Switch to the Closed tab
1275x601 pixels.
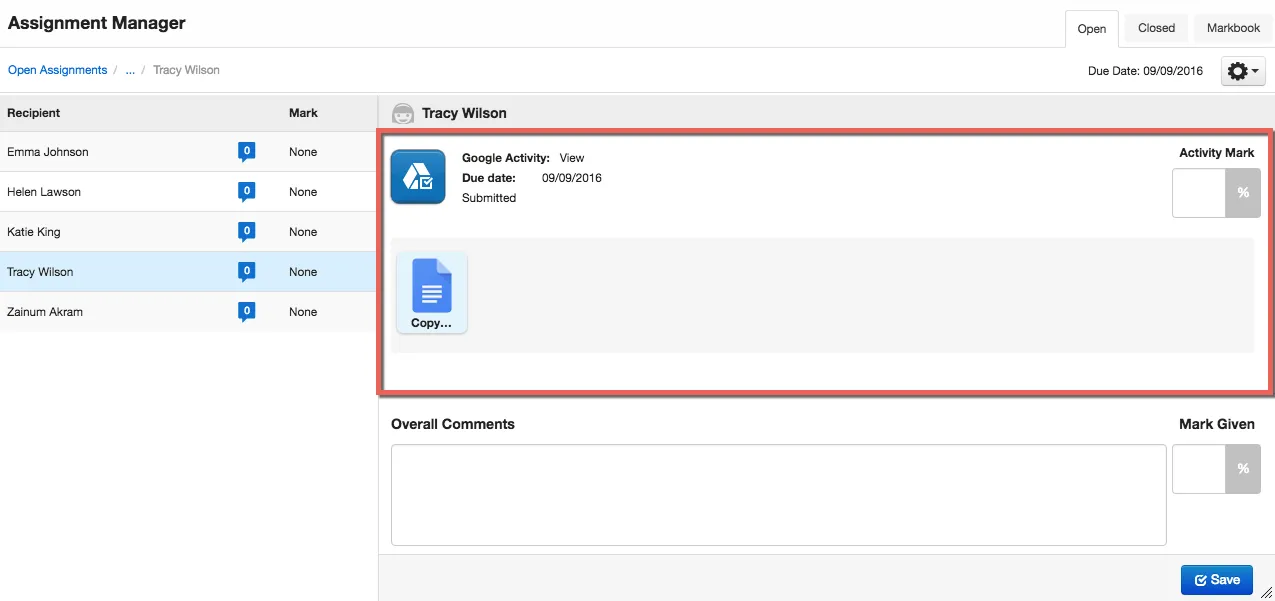(1156, 28)
